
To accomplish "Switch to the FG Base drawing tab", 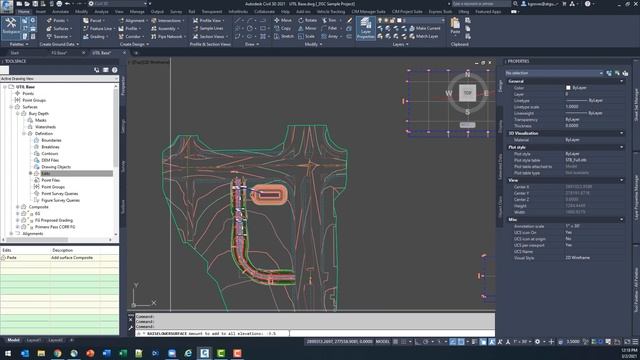I will pos(59,53).
